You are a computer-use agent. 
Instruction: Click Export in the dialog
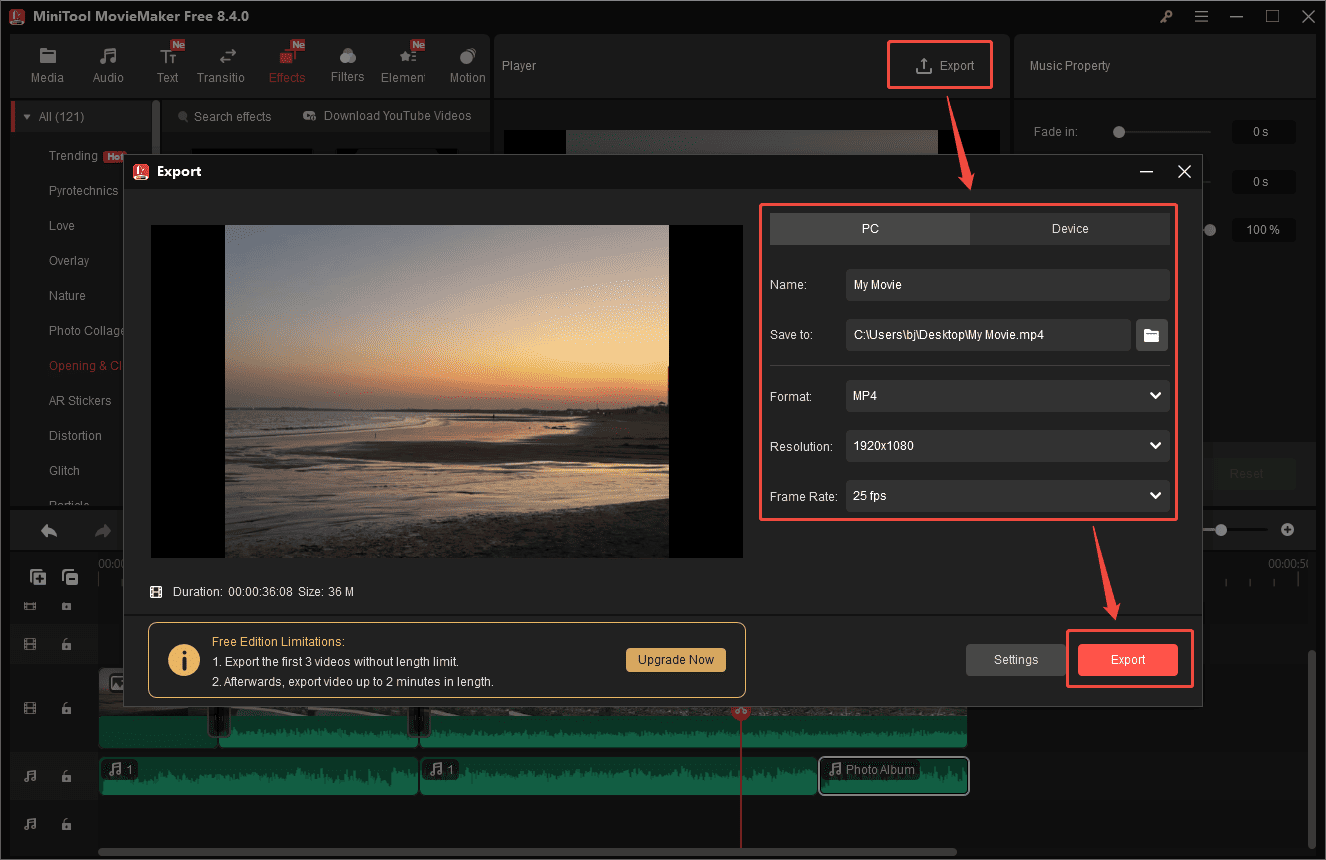coord(1128,660)
